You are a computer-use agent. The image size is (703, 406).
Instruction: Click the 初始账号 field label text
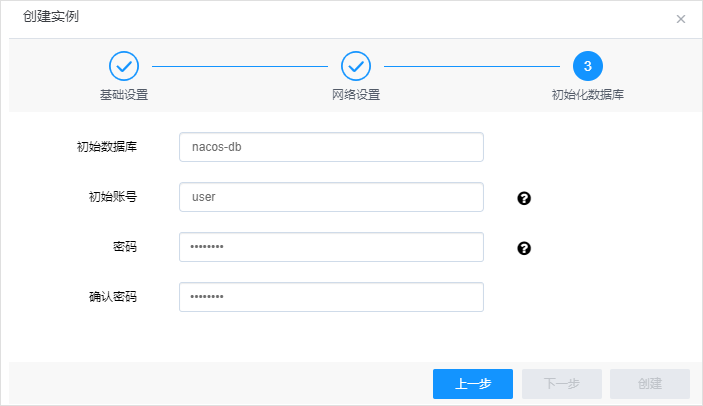point(113,197)
